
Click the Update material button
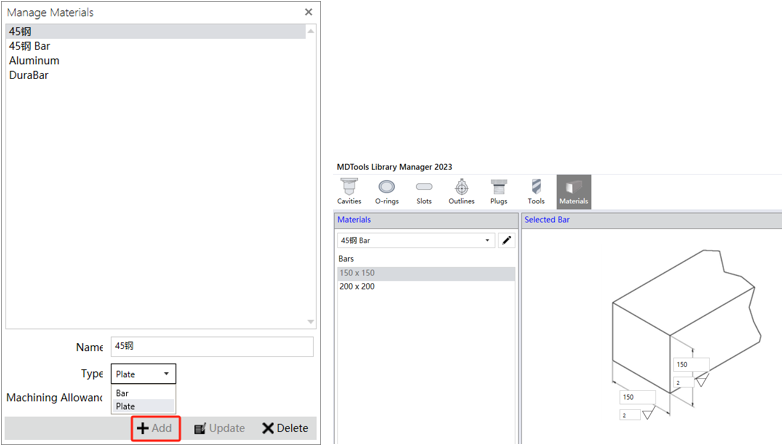219,428
